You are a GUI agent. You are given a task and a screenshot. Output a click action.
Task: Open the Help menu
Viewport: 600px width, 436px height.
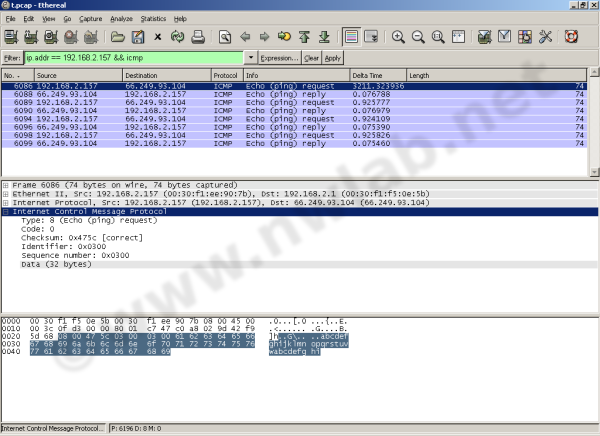[180, 19]
